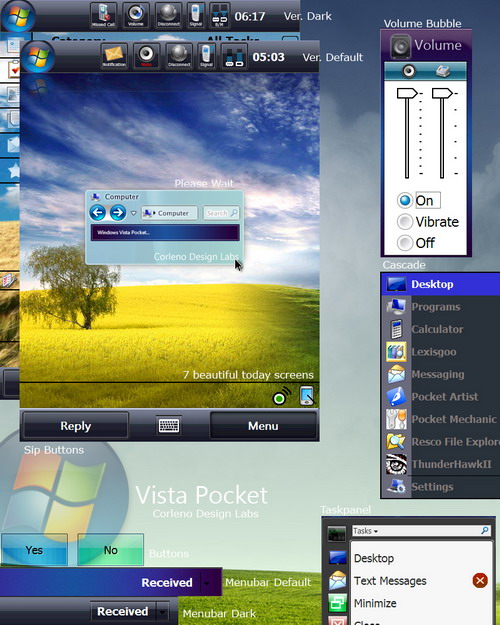The width and height of the screenshot is (500, 625).
Task: Click speaker icon in Volume bubble header
Action: pyautogui.click(x=400, y=46)
